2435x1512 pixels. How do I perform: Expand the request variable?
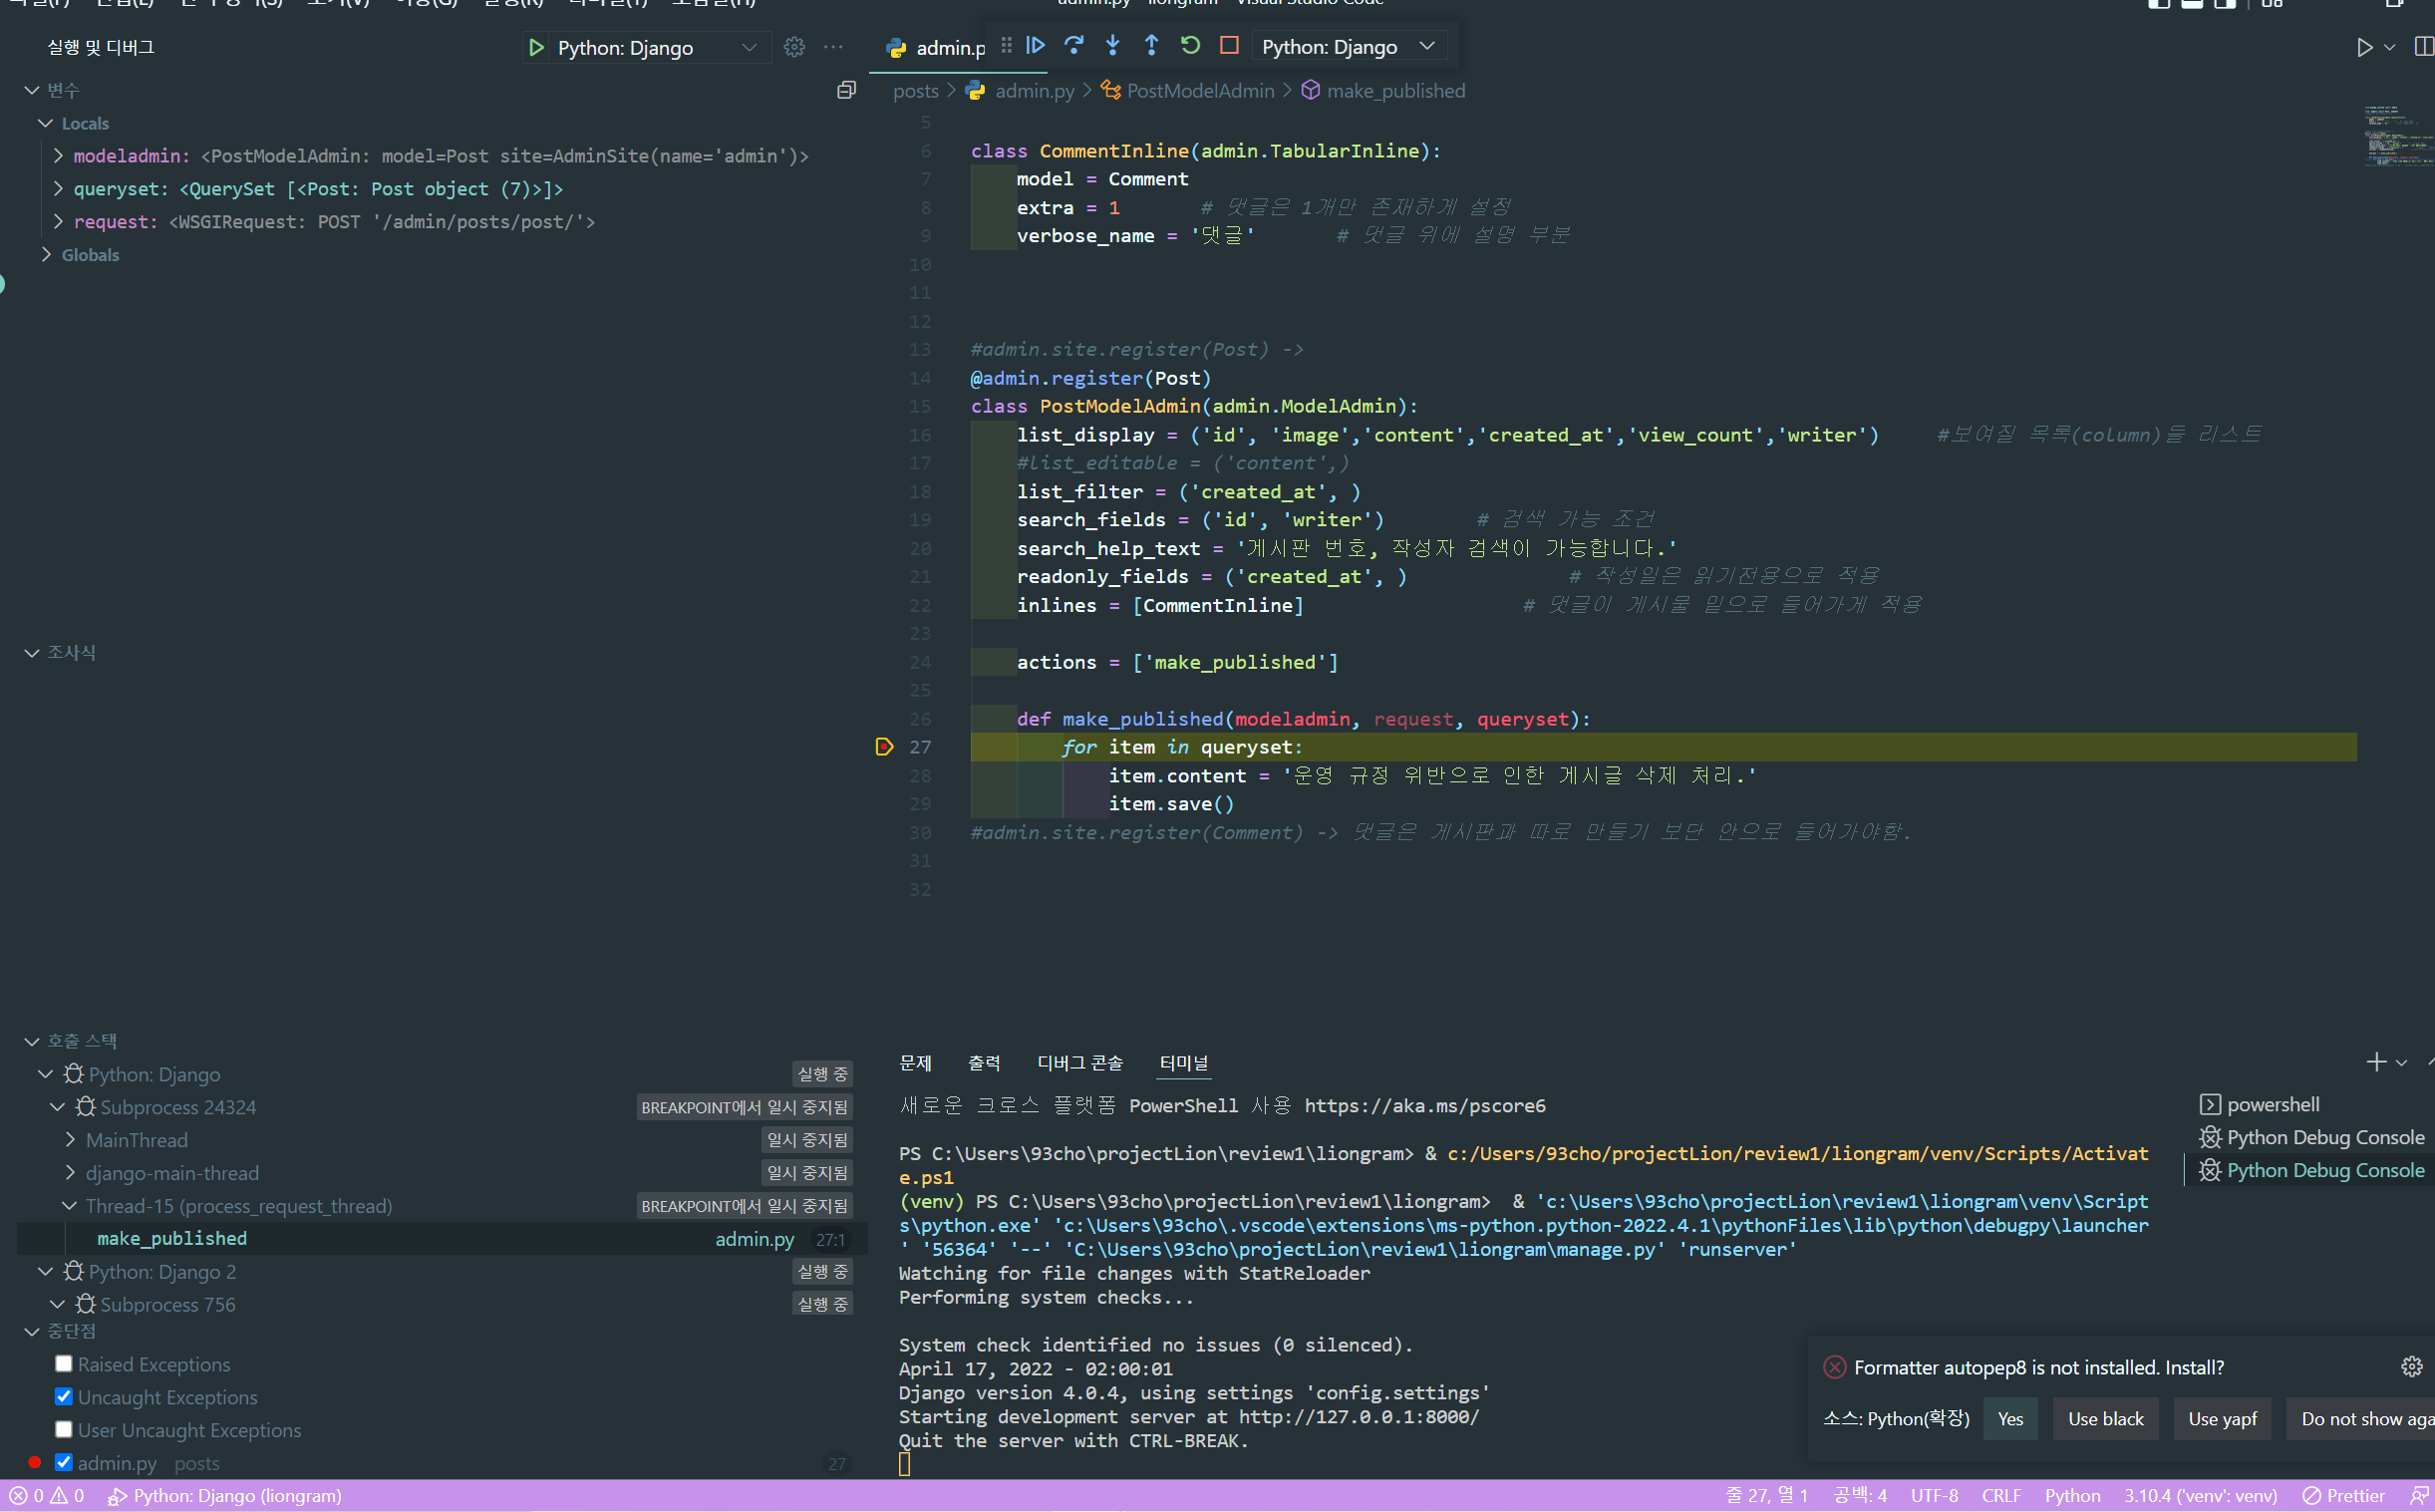coord(58,222)
